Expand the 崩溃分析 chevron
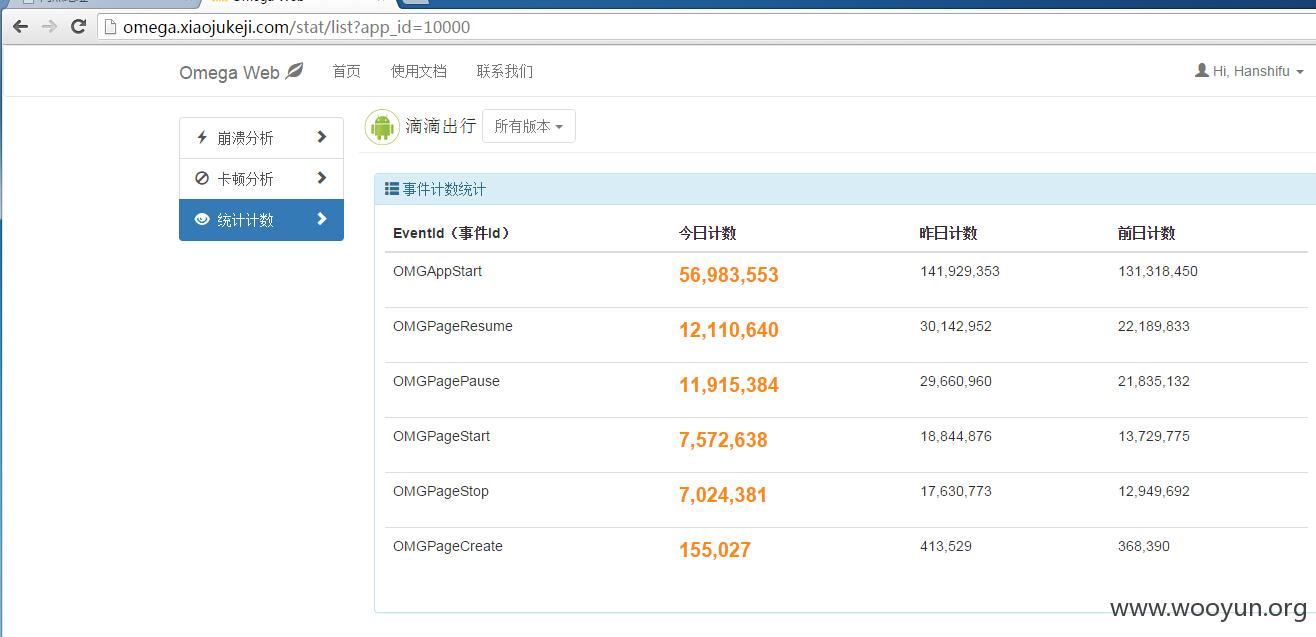Image resolution: width=1316 pixels, height=637 pixels. pos(321,137)
